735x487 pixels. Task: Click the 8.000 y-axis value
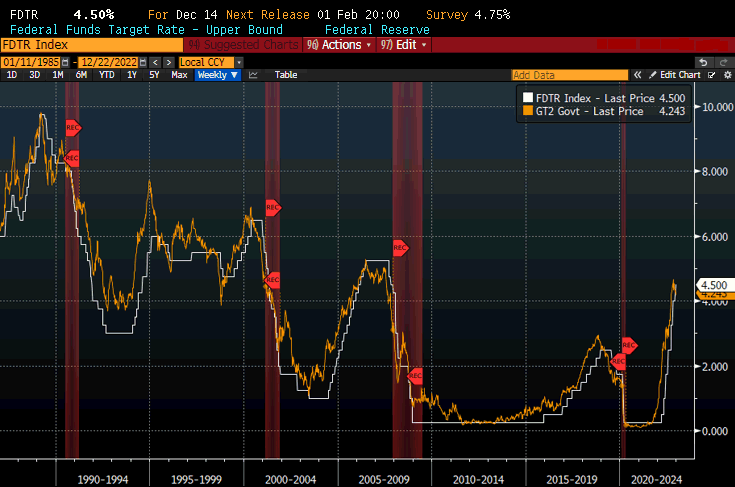pos(715,172)
